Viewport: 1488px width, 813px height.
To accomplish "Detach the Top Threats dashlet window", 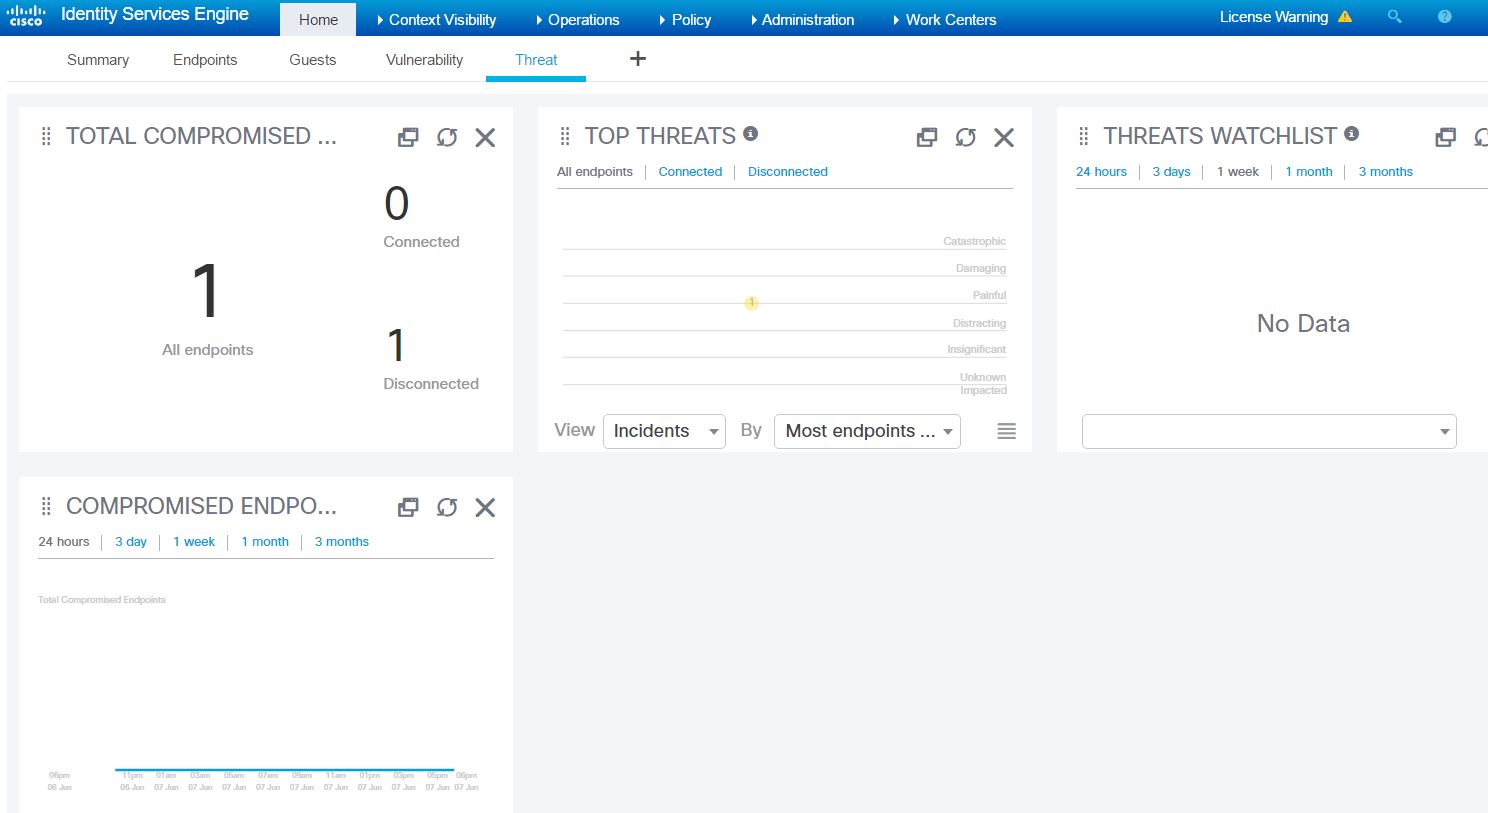I will (x=927, y=138).
